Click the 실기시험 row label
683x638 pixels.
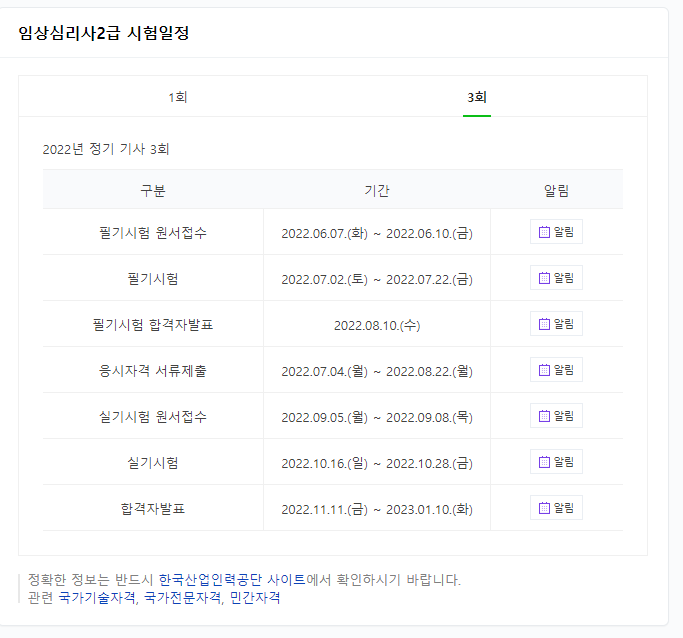click(153, 462)
